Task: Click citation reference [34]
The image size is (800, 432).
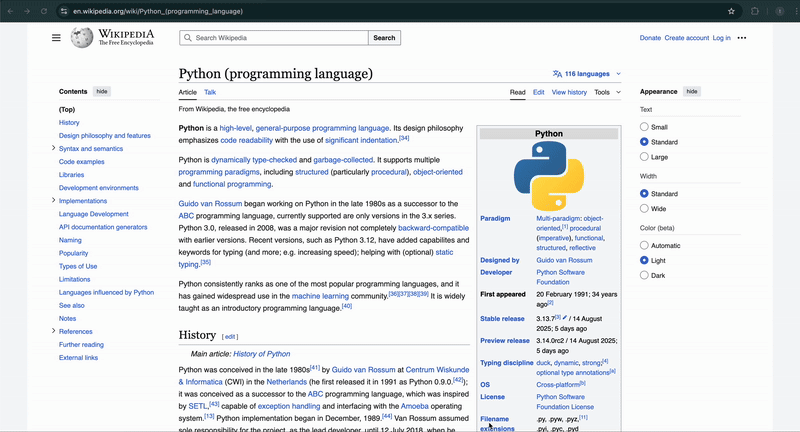Action: pos(404,138)
